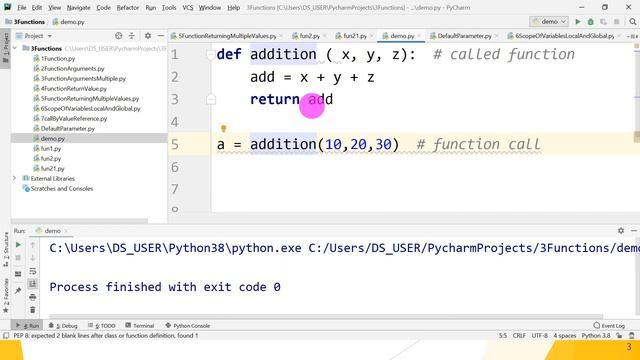The width and height of the screenshot is (640, 360).
Task: Click the 4 spaces indent selector
Action: 564,336
